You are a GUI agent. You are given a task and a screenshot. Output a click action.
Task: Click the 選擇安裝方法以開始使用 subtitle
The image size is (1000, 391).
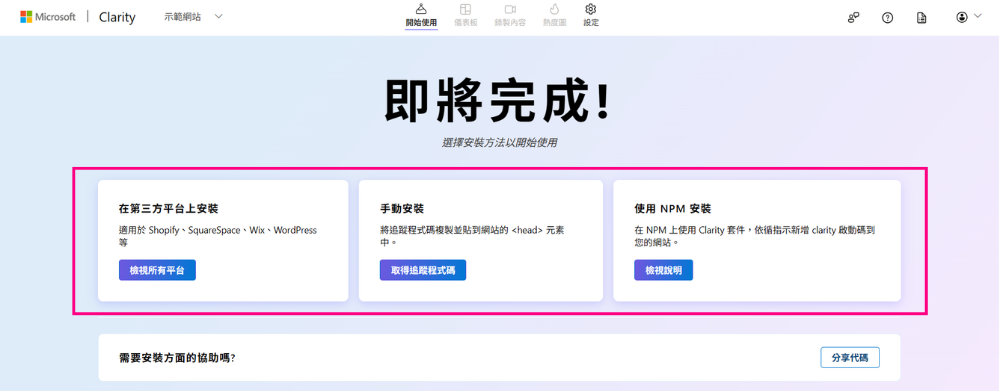point(499,144)
